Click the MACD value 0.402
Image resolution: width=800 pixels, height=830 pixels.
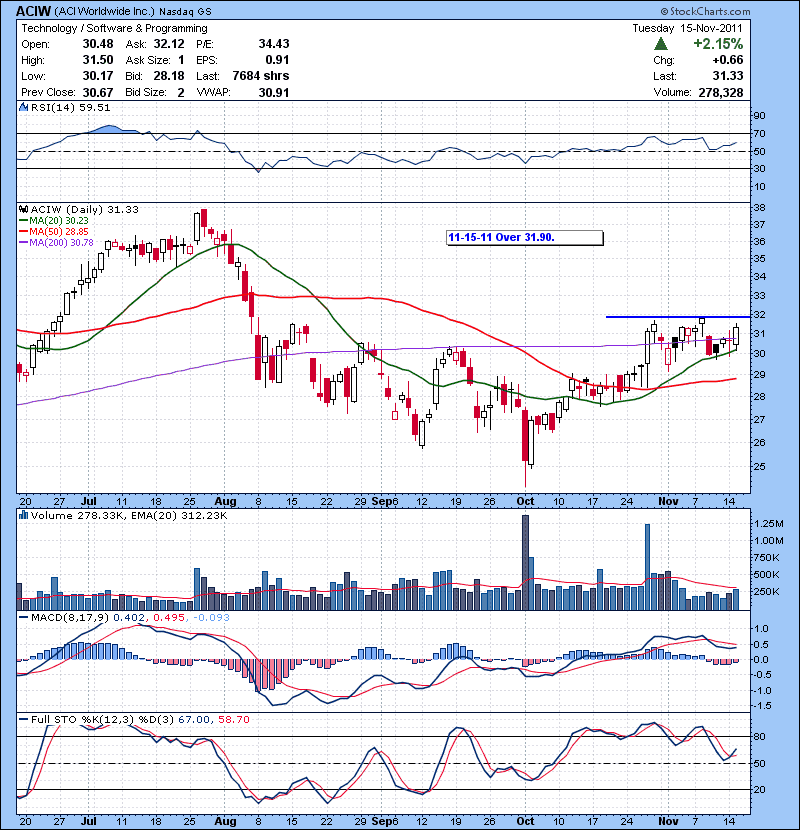point(131,617)
